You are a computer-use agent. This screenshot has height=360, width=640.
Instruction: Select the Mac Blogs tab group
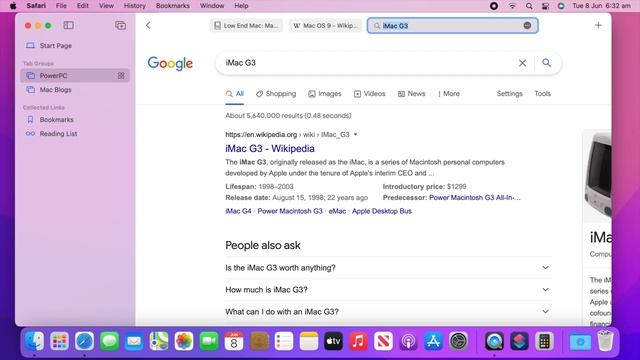75,90
